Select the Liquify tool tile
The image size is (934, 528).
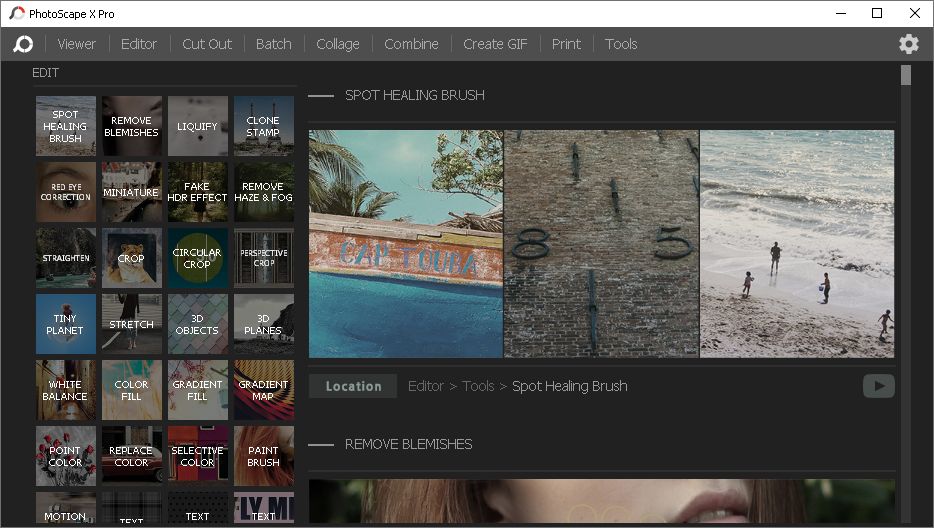[198, 126]
